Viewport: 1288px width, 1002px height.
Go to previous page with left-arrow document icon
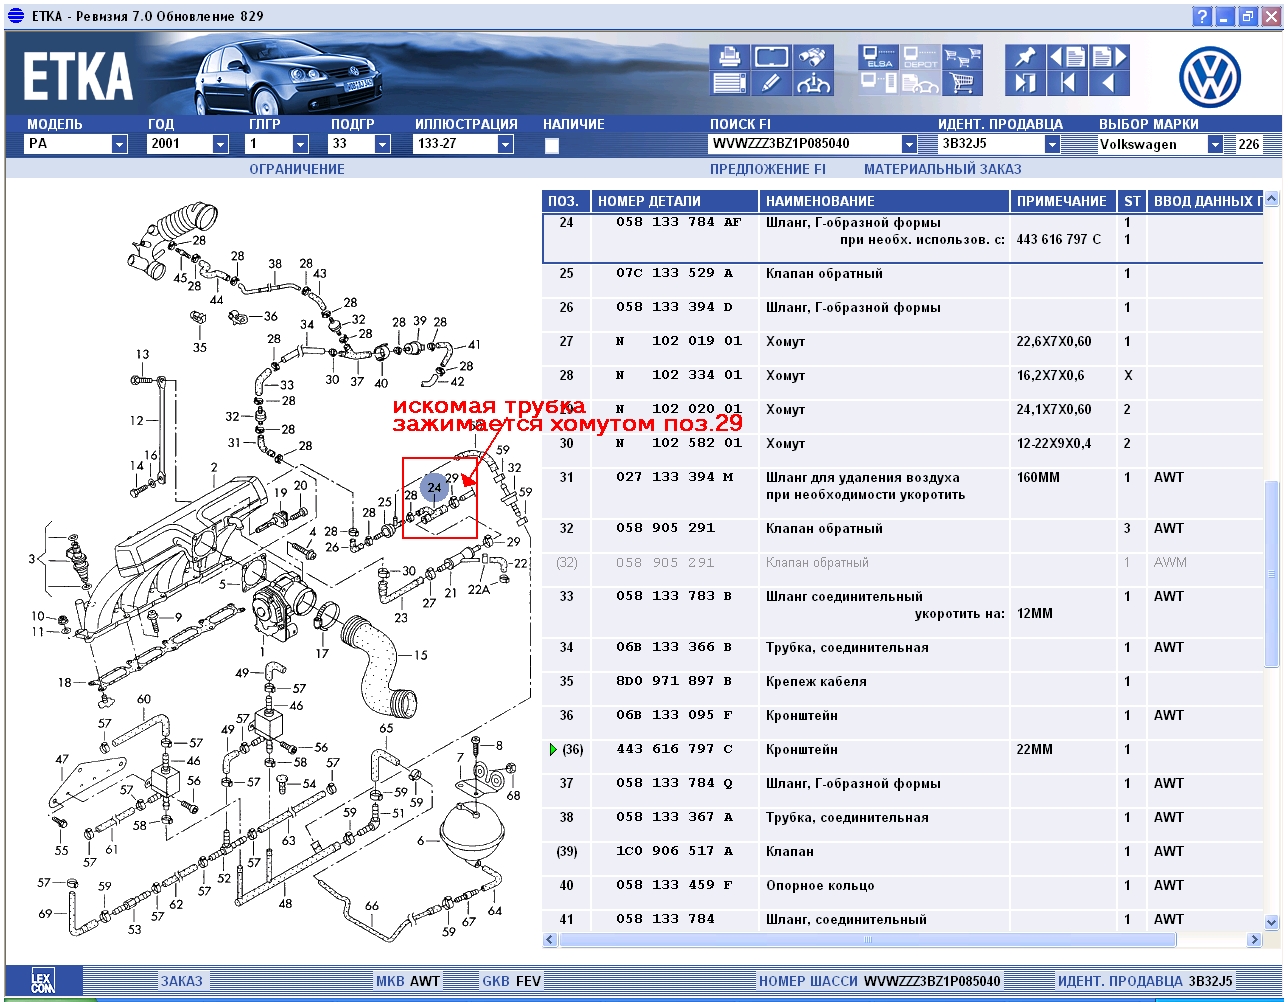point(1067,57)
